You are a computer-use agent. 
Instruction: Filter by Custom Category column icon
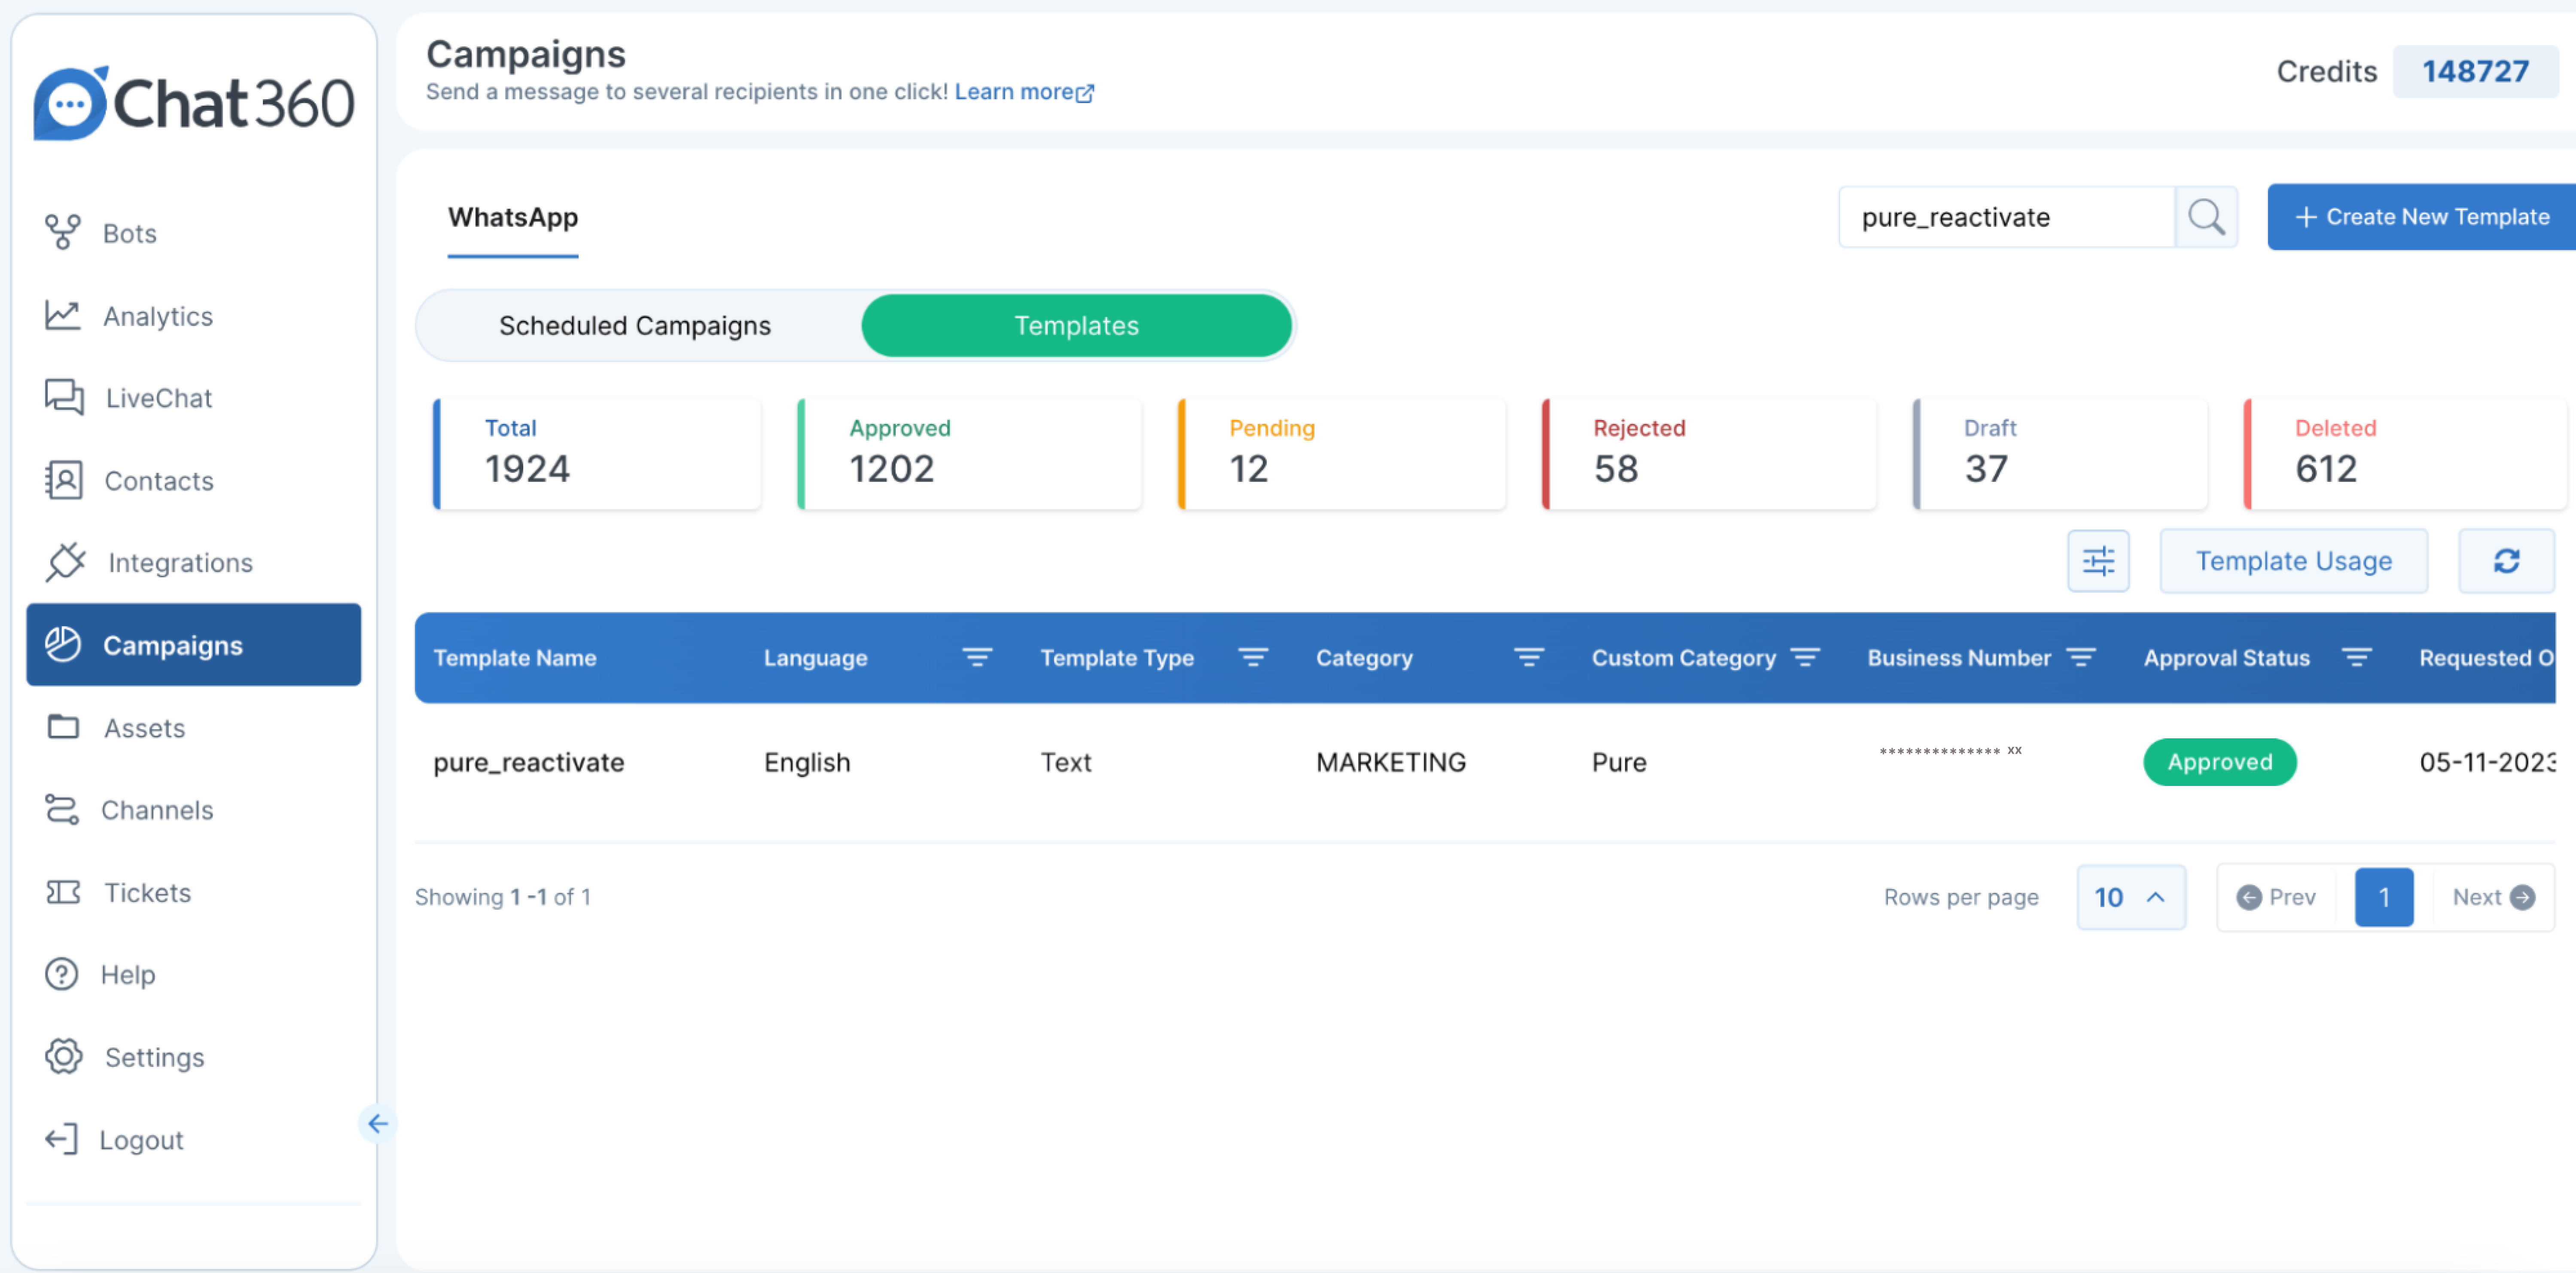[1805, 657]
